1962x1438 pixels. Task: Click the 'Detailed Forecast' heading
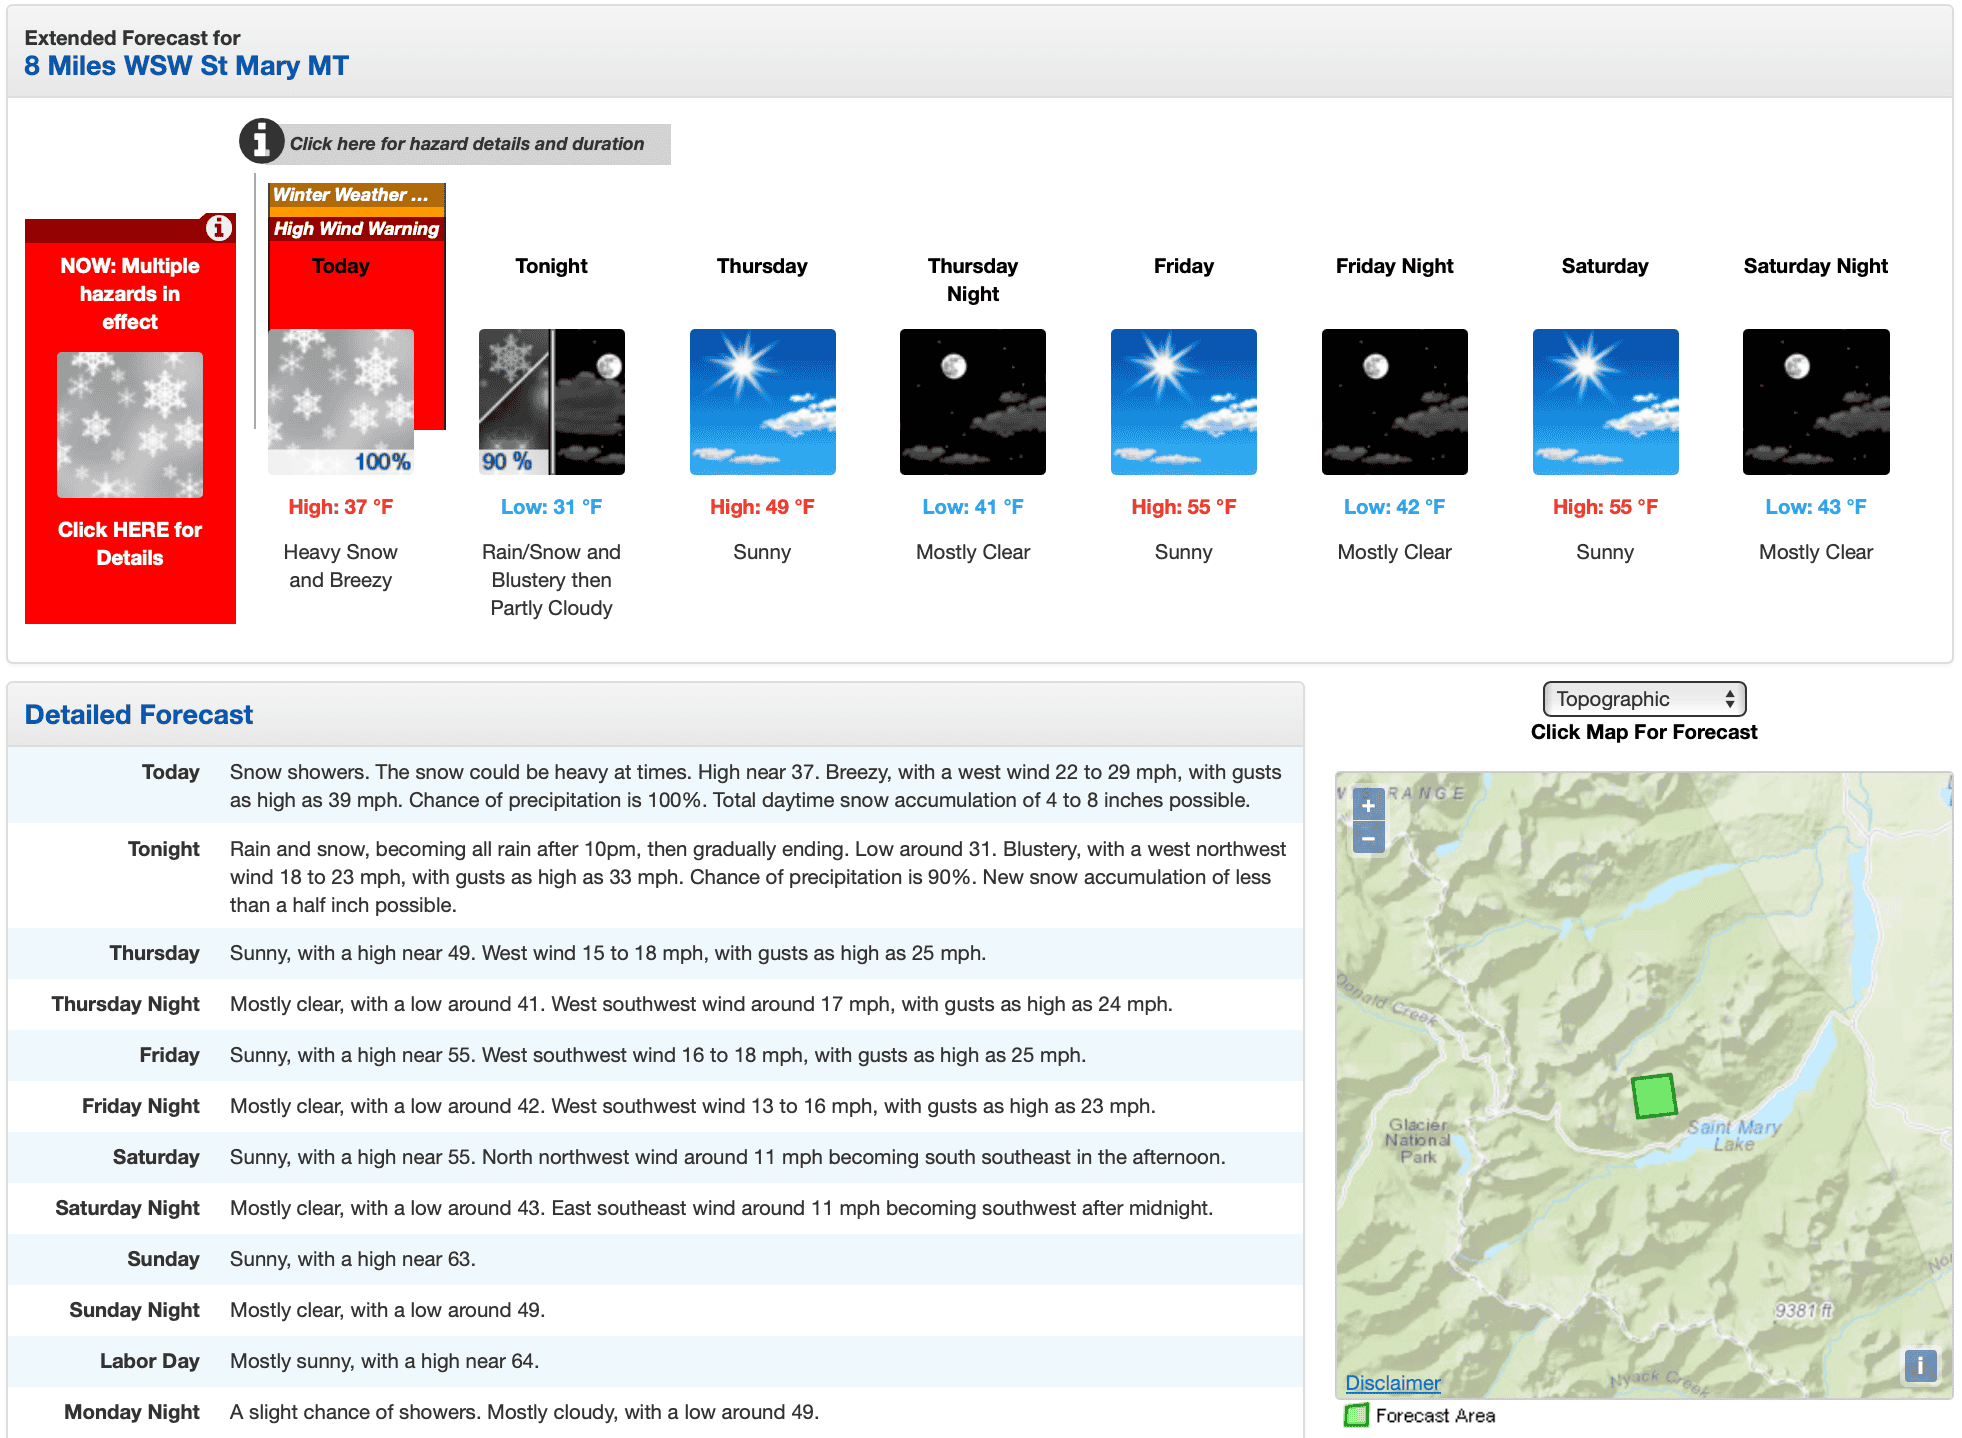[139, 715]
